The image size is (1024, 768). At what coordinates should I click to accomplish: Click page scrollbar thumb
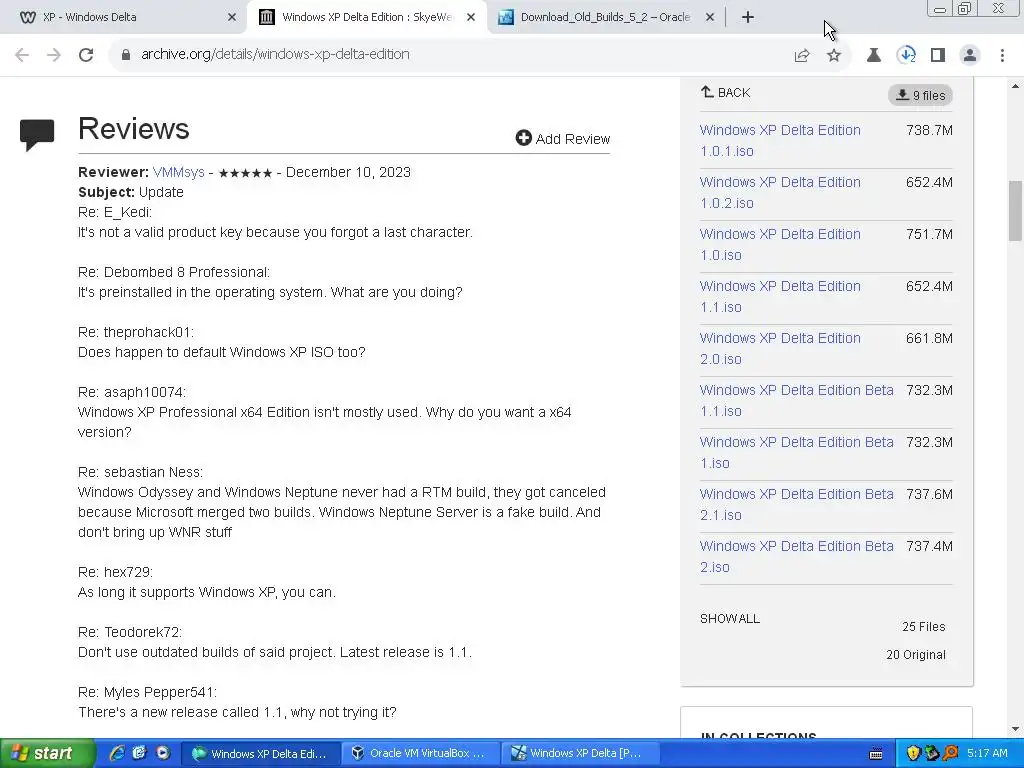1016,211
